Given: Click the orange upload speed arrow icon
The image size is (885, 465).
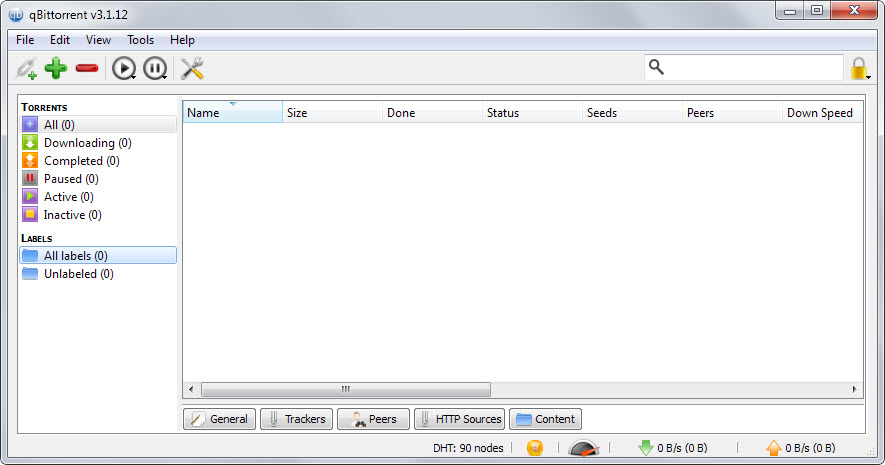Looking at the screenshot, I should pos(774,448).
